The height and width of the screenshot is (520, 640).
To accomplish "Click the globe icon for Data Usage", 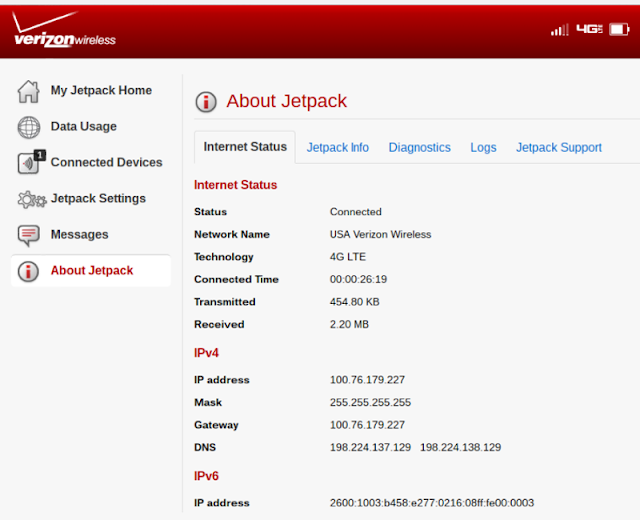I will [29, 127].
